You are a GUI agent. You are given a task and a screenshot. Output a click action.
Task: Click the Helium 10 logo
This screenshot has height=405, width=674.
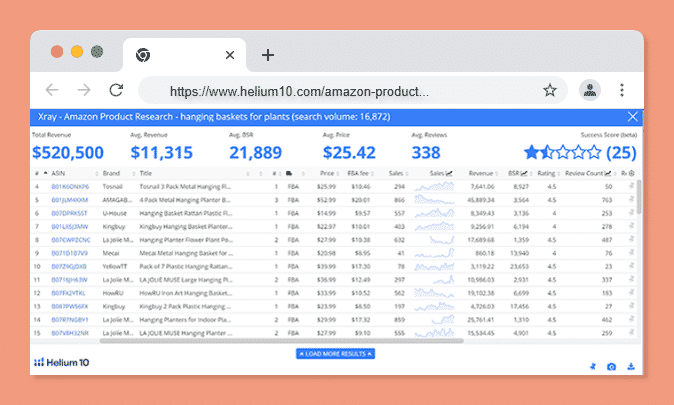[61, 362]
